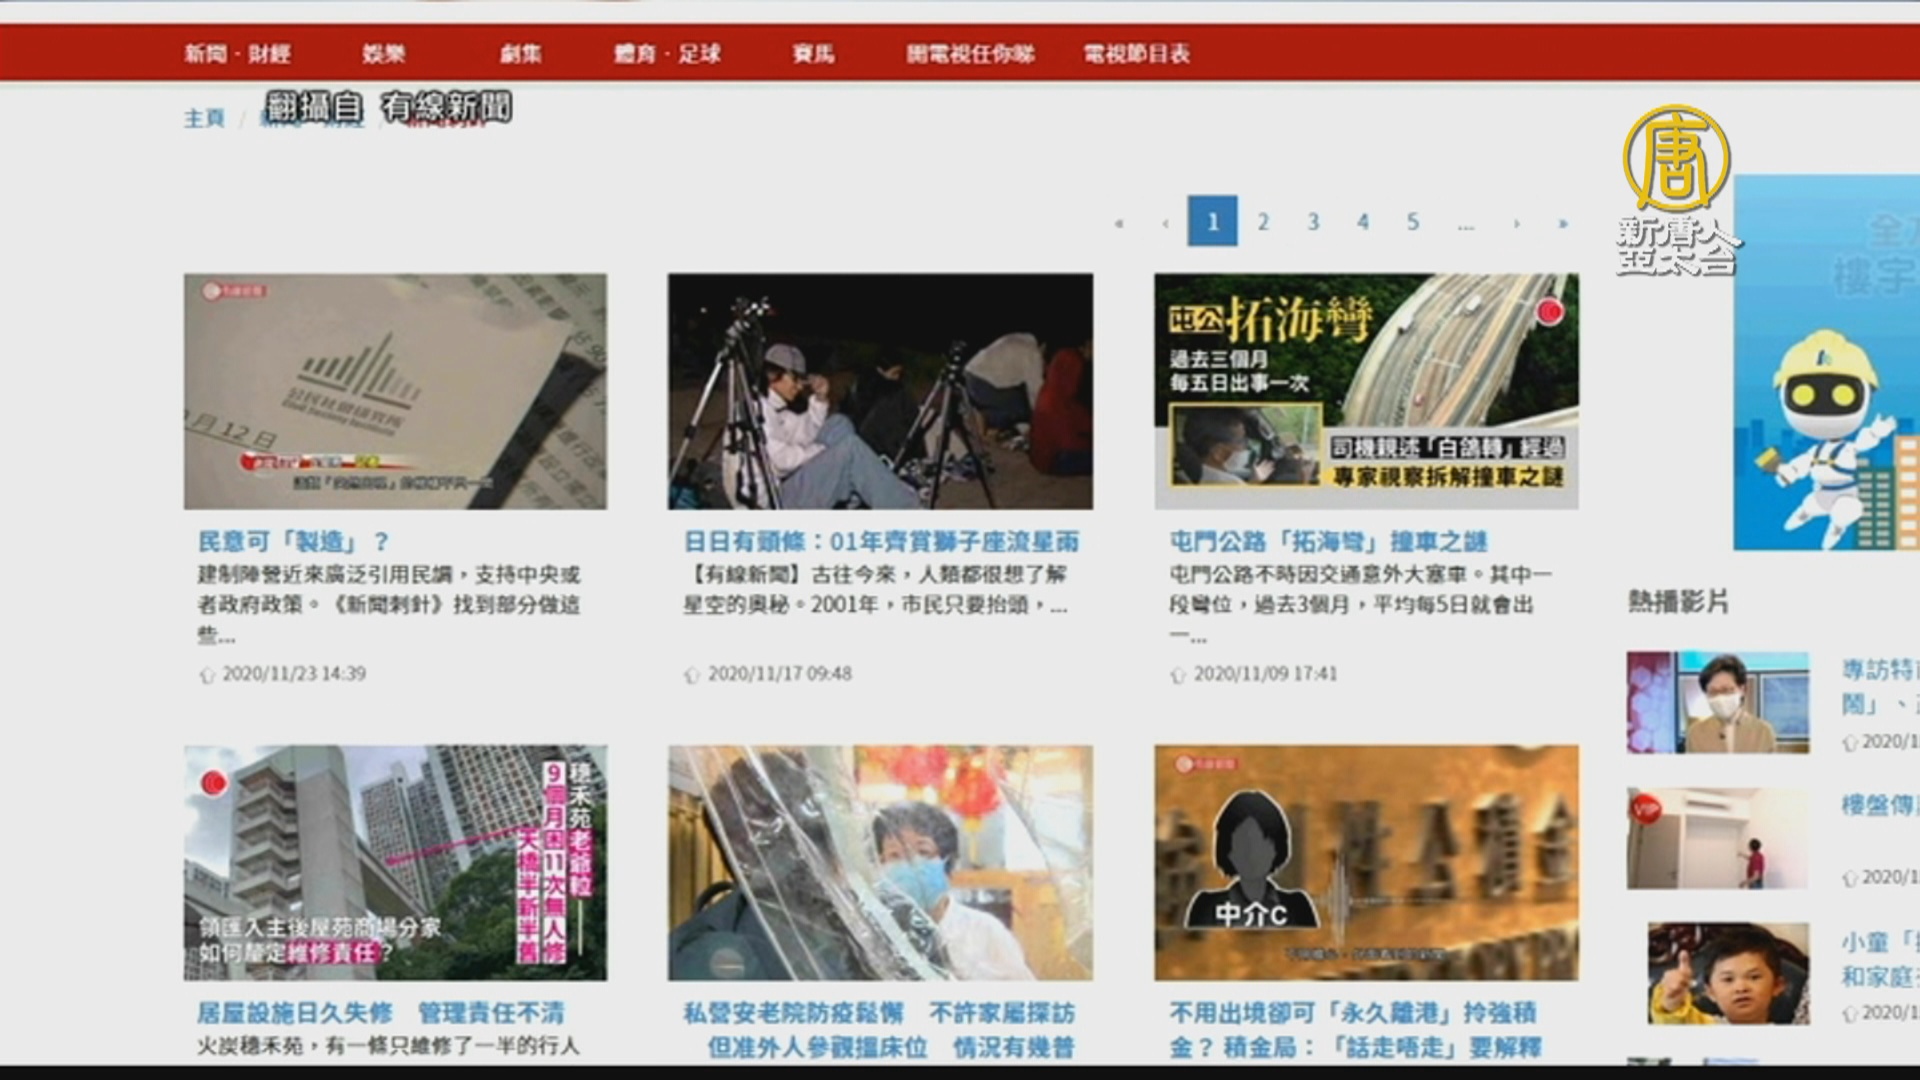Viewport: 1920px width, 1080px height.
Task: Open the meteor shower stargazers video thumbnail
Action: click(x=880, y=391)
